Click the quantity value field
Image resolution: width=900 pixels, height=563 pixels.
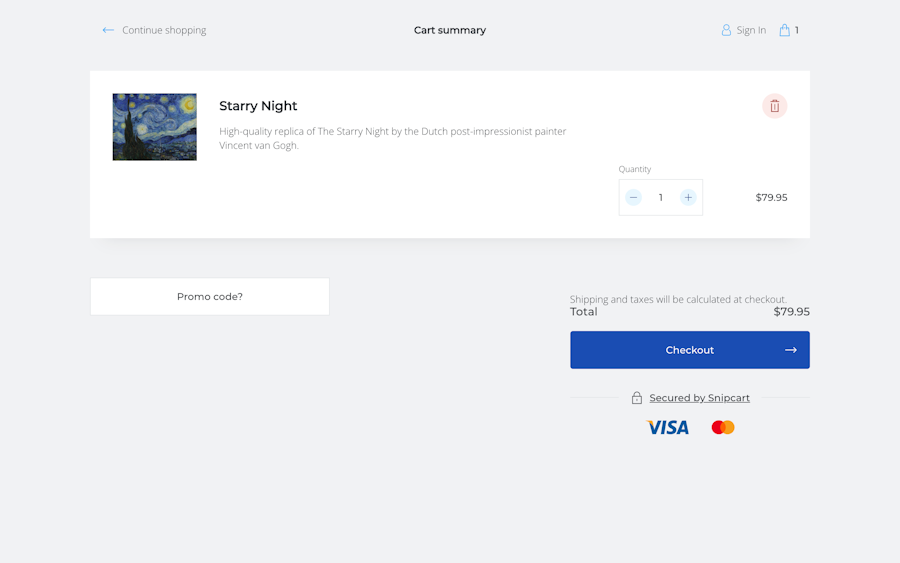pyautogui.click(x=660, y=197)
